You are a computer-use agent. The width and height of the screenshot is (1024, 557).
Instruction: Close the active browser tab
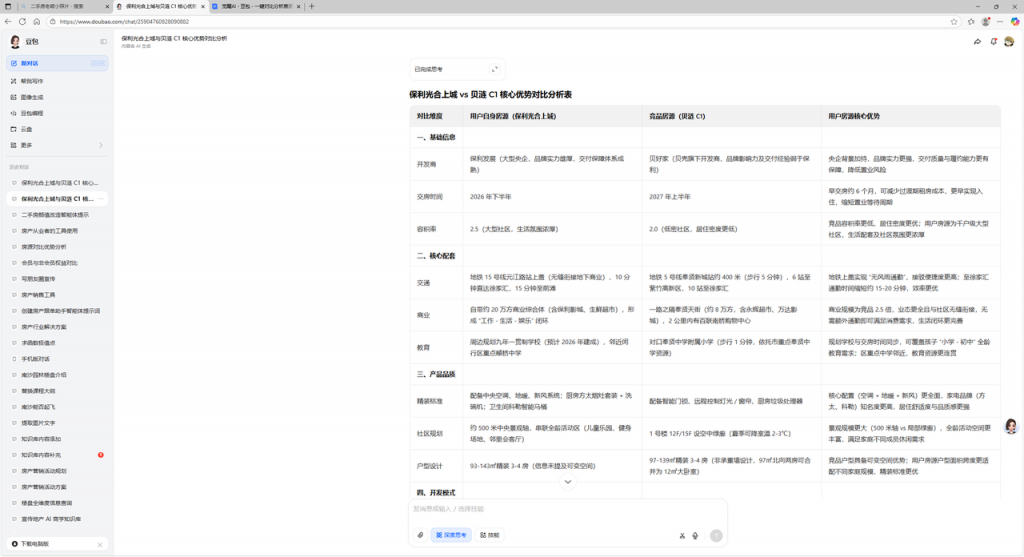(202, 7)
